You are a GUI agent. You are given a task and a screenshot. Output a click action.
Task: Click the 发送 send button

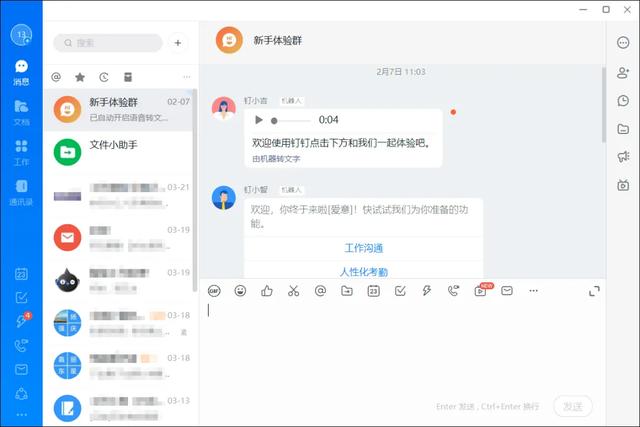coord(573,406)
